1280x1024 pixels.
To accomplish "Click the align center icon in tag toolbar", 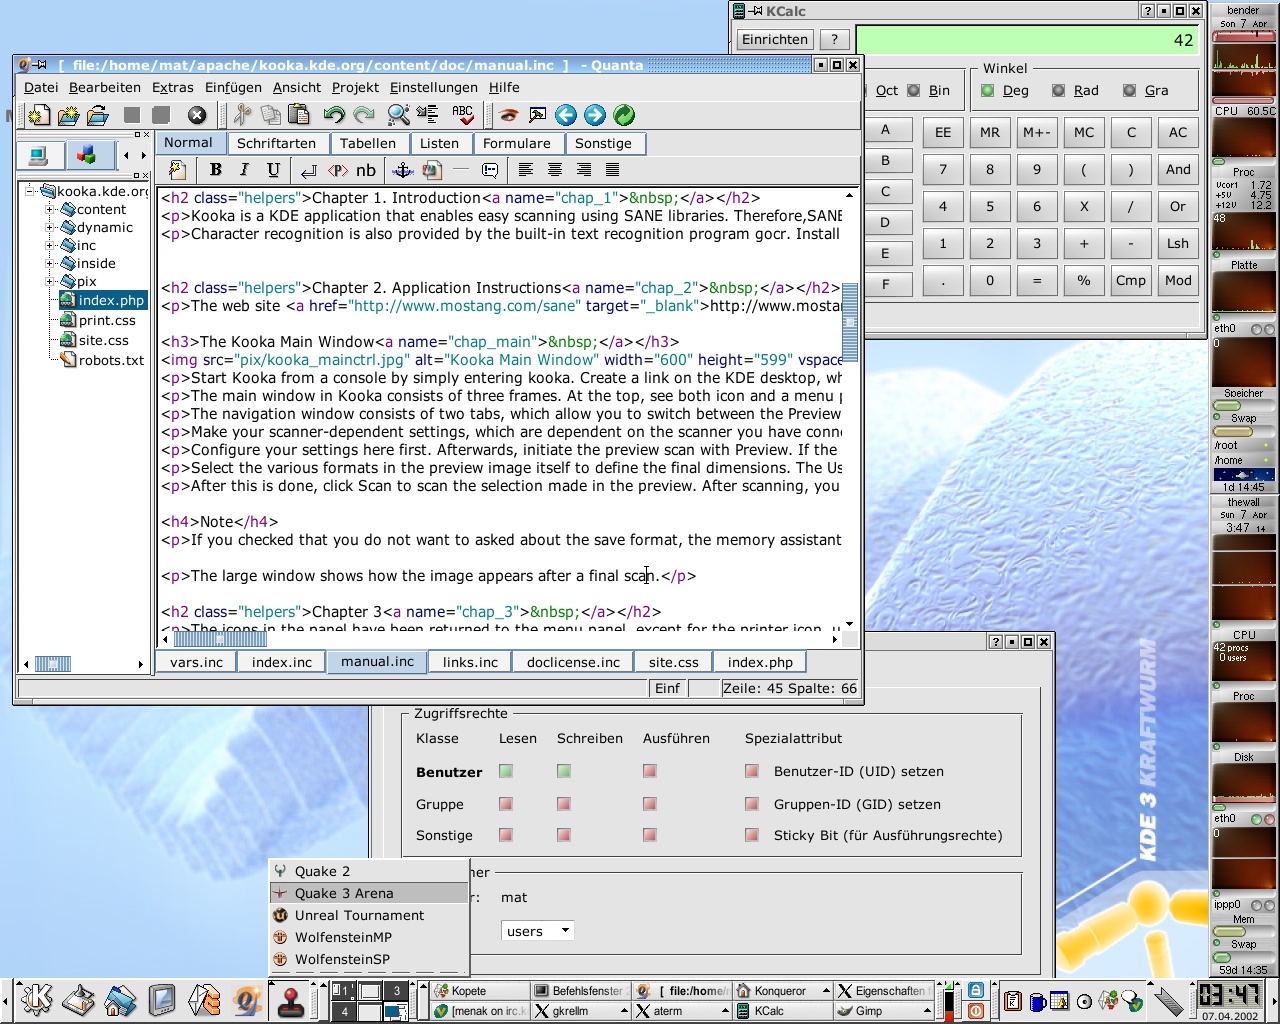I will pos(554,170).
